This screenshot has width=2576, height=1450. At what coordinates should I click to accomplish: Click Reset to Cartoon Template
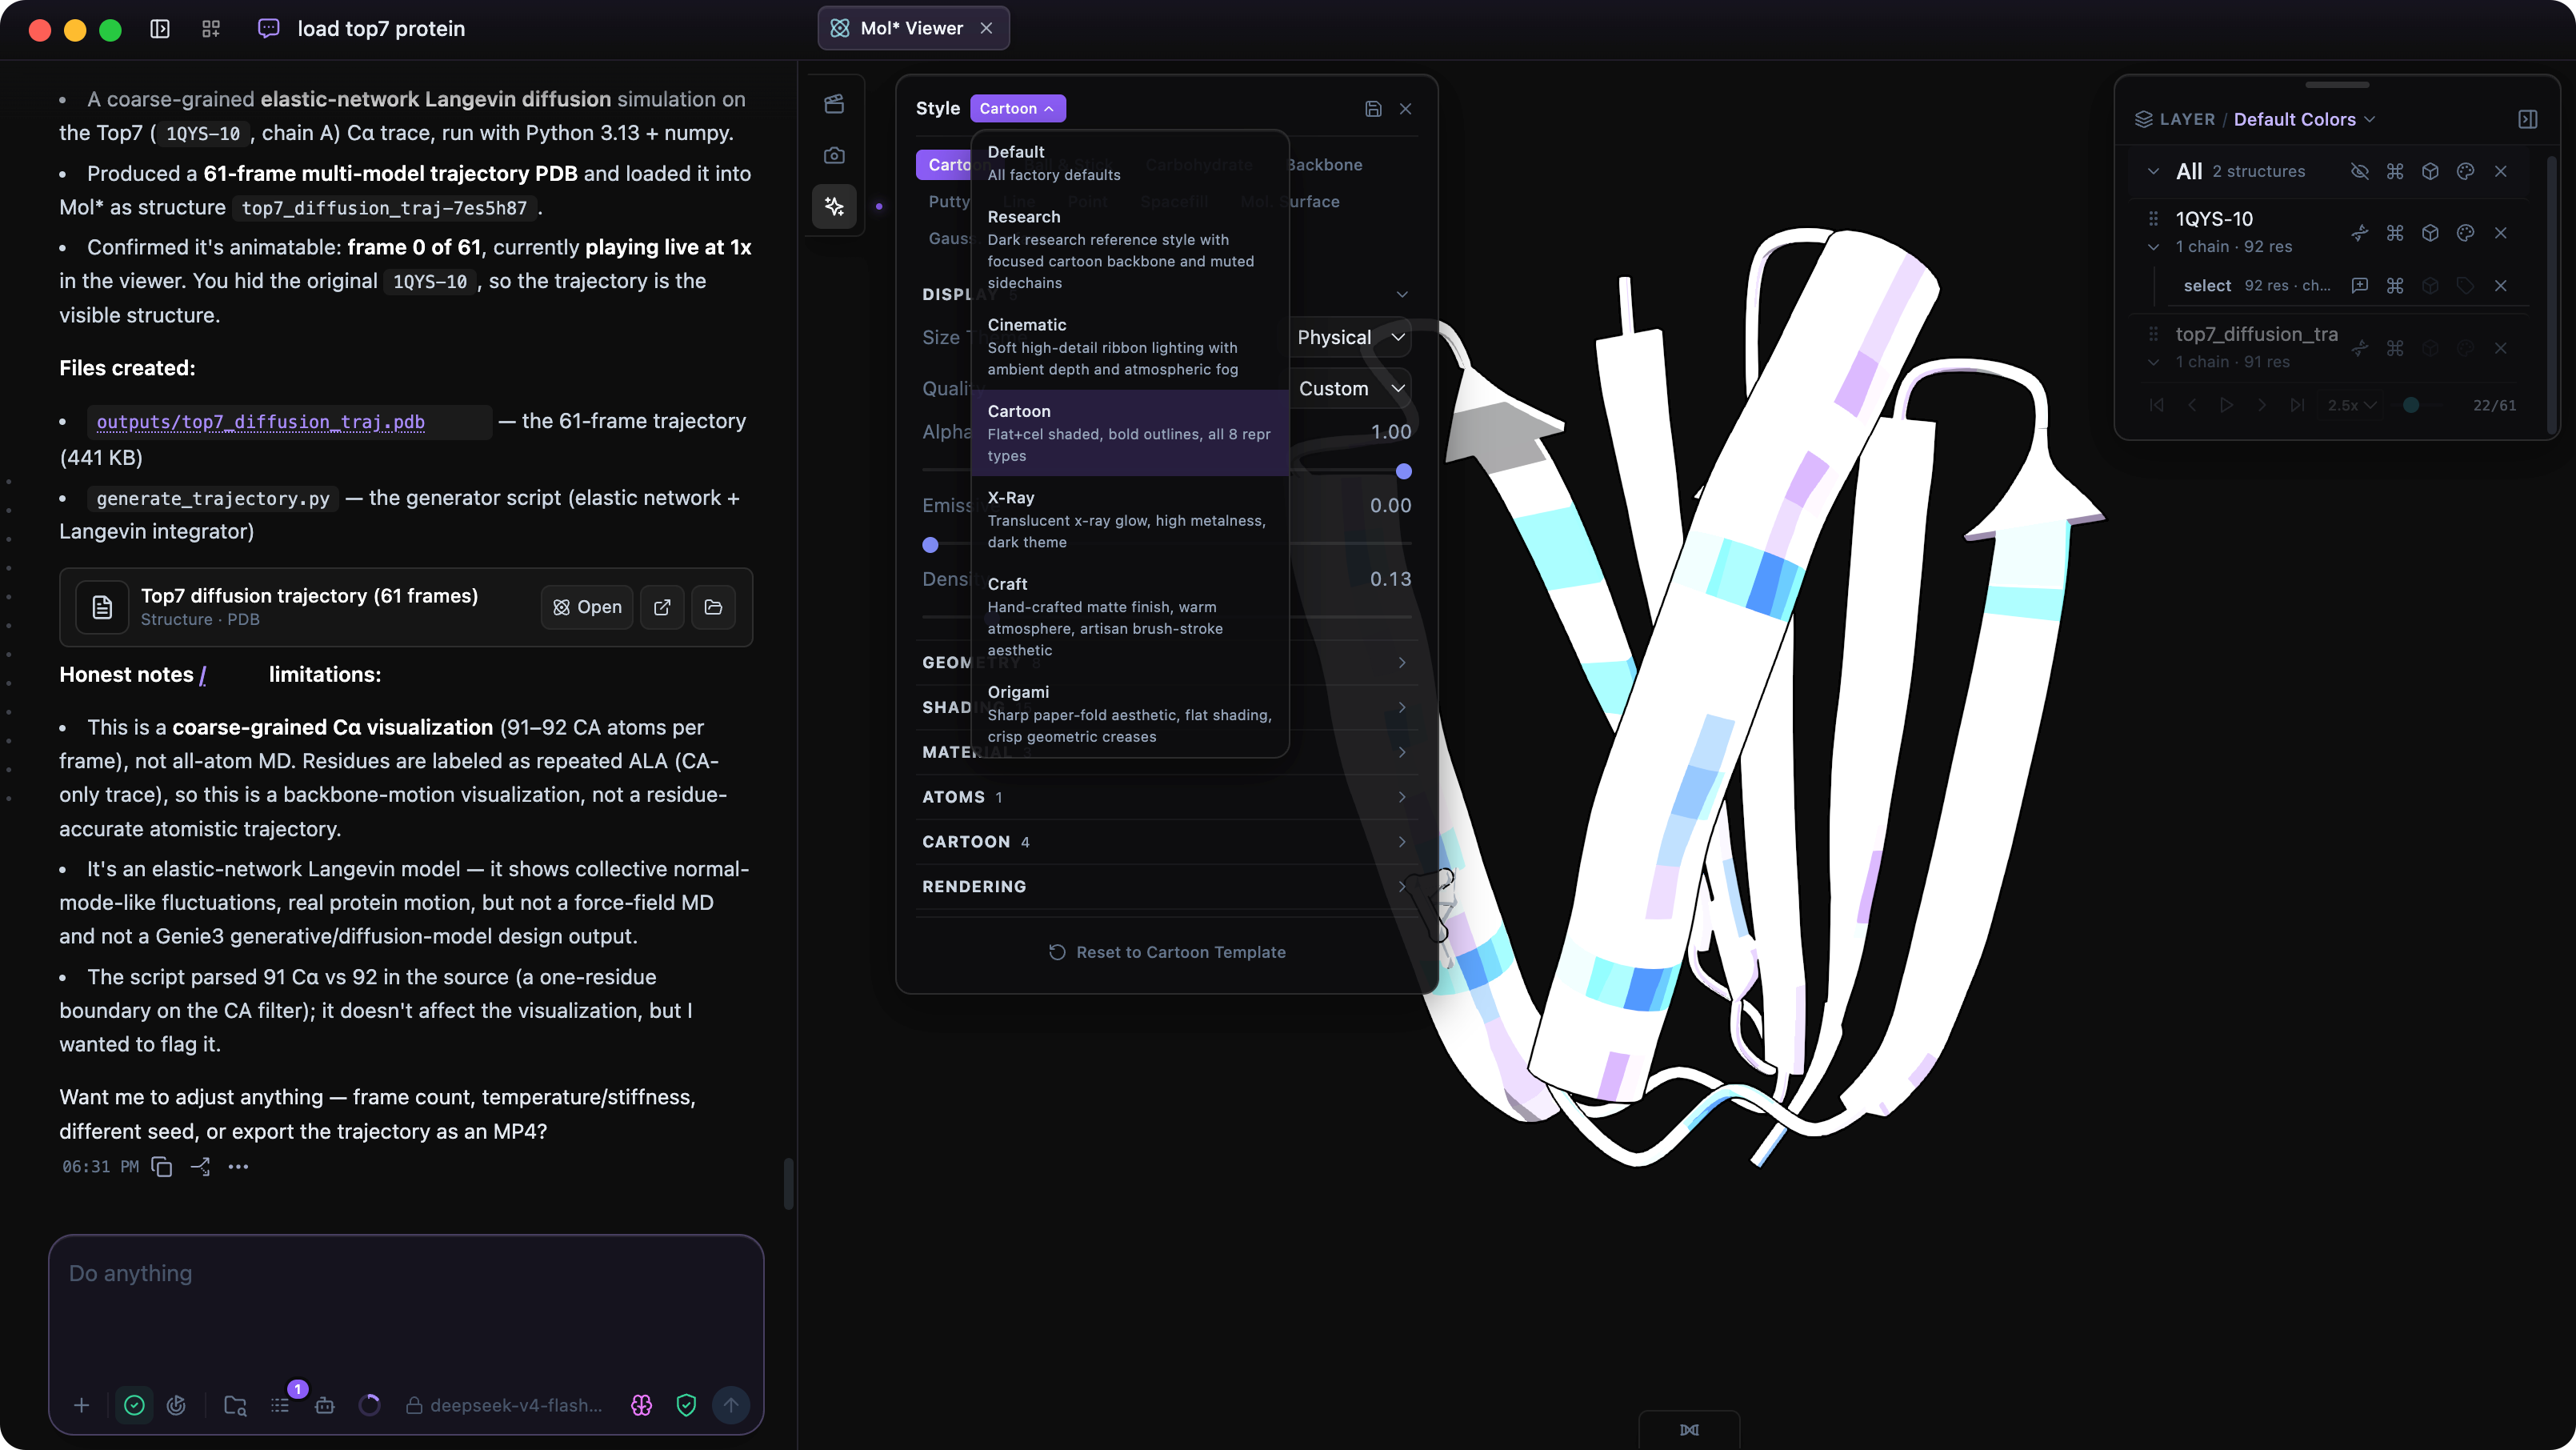[x=1166, y=952]
